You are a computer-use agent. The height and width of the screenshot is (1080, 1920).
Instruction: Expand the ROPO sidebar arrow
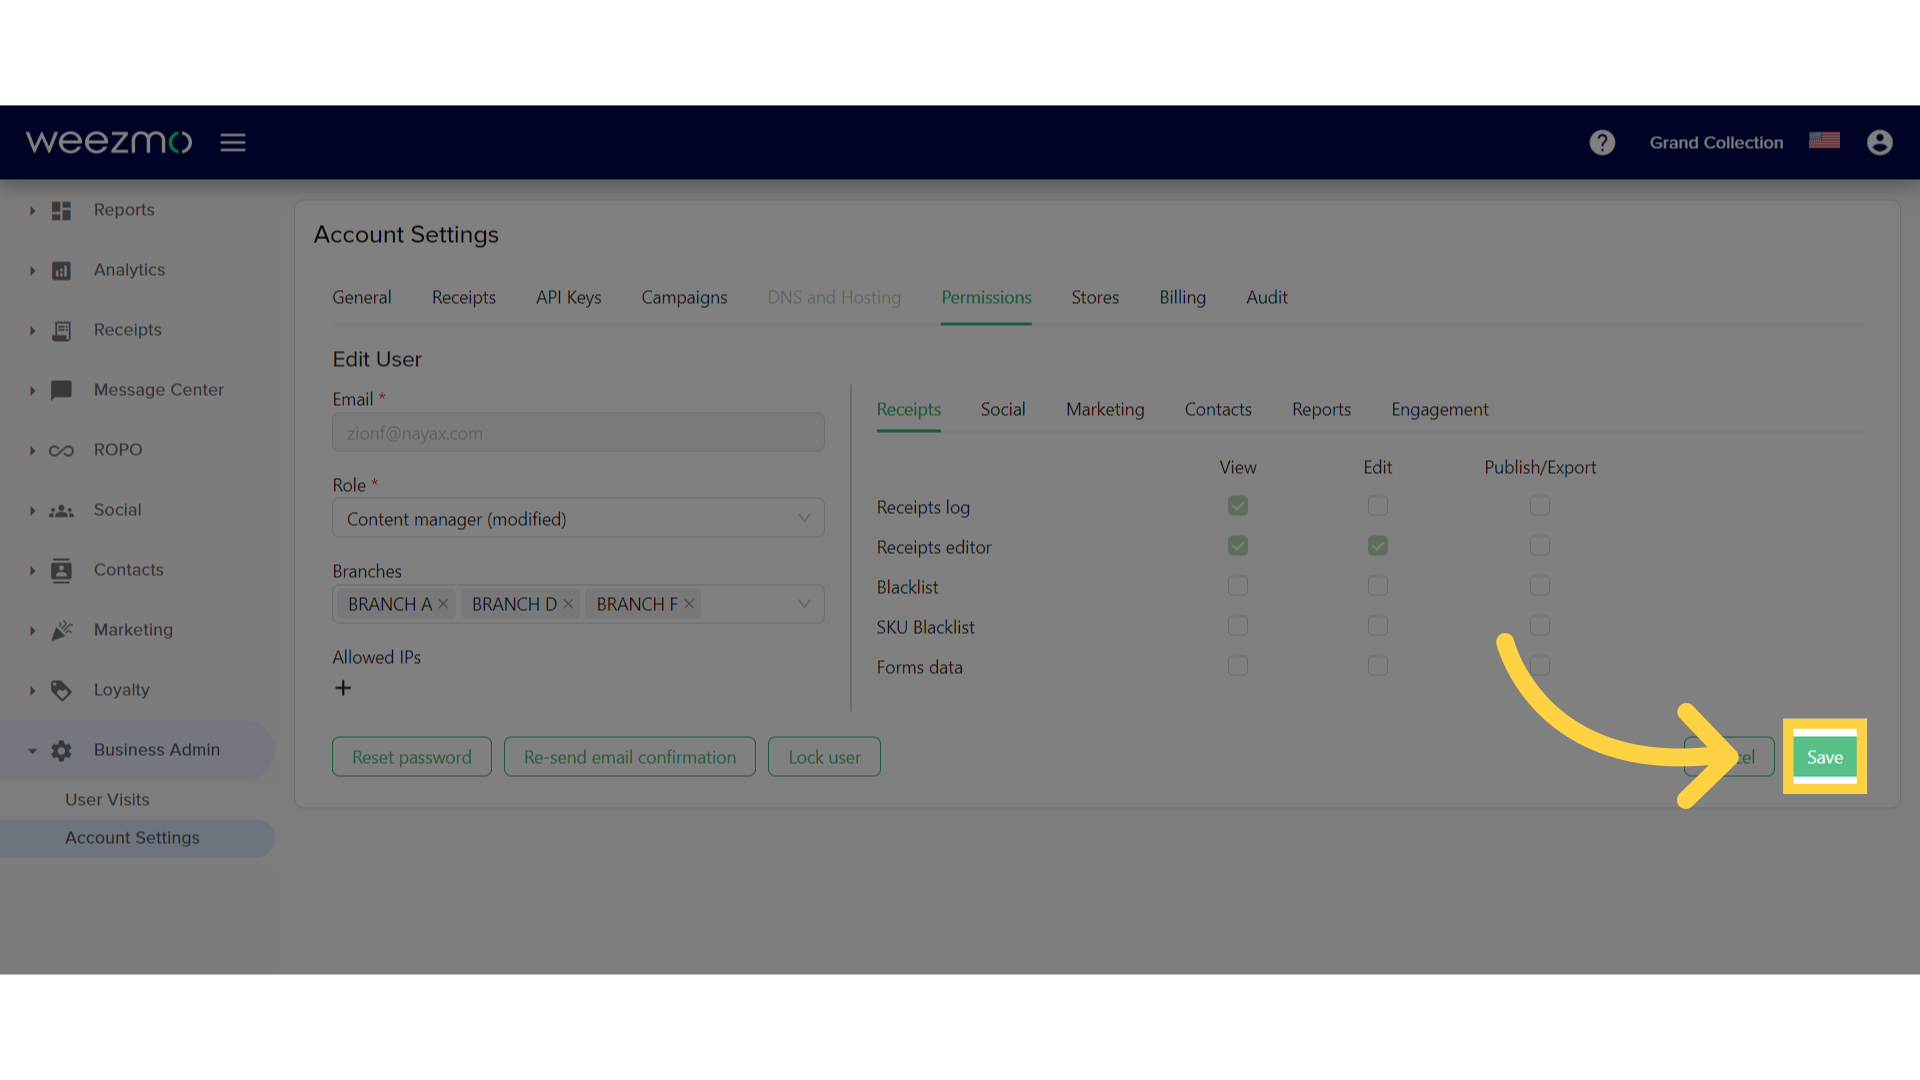coord(32,451)
